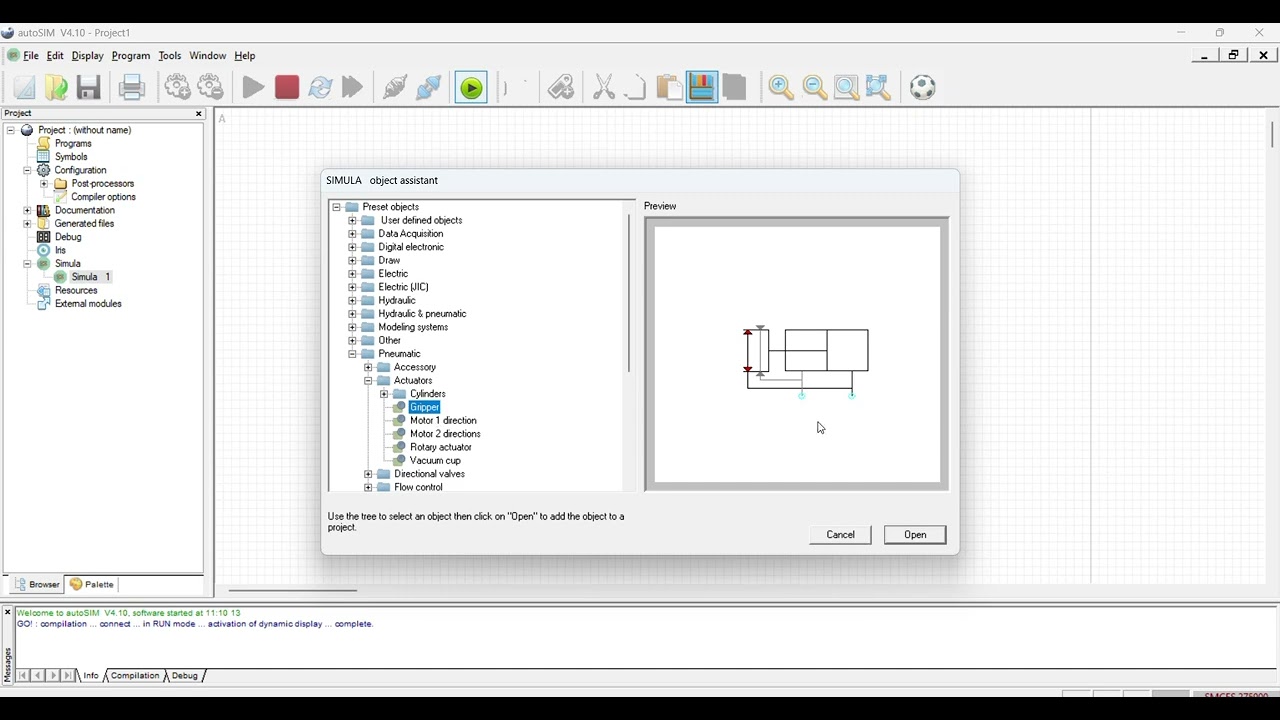Click the Zoom out magnifier icon
The width and height of the screenshot is (1280, 720).
point(815,88)
